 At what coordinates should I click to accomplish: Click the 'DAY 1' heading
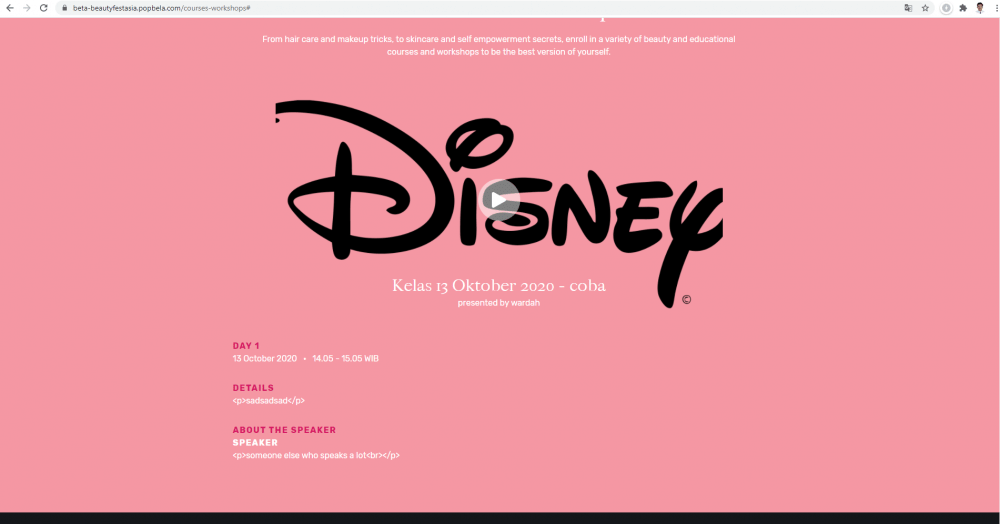tap(246, 346)
